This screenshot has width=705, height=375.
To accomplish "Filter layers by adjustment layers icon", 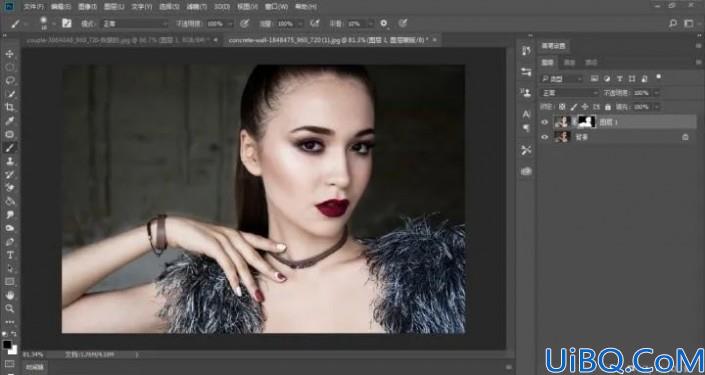I will 607,79.
